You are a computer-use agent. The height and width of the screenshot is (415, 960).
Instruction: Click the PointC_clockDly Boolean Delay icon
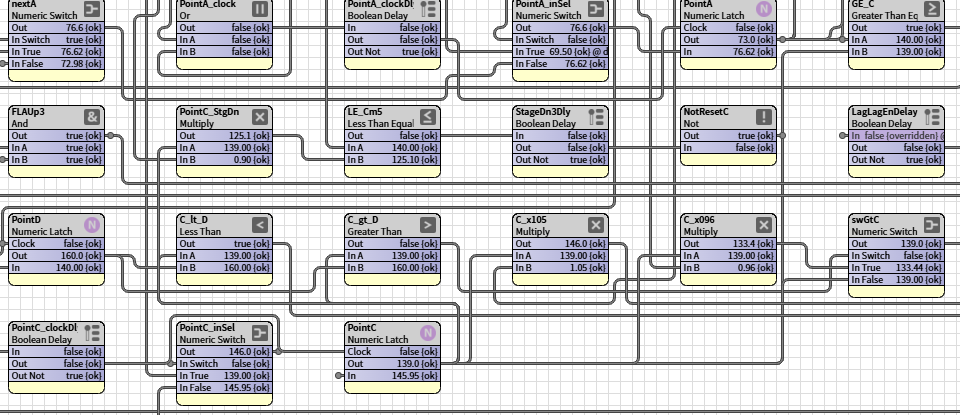point(92,333)
